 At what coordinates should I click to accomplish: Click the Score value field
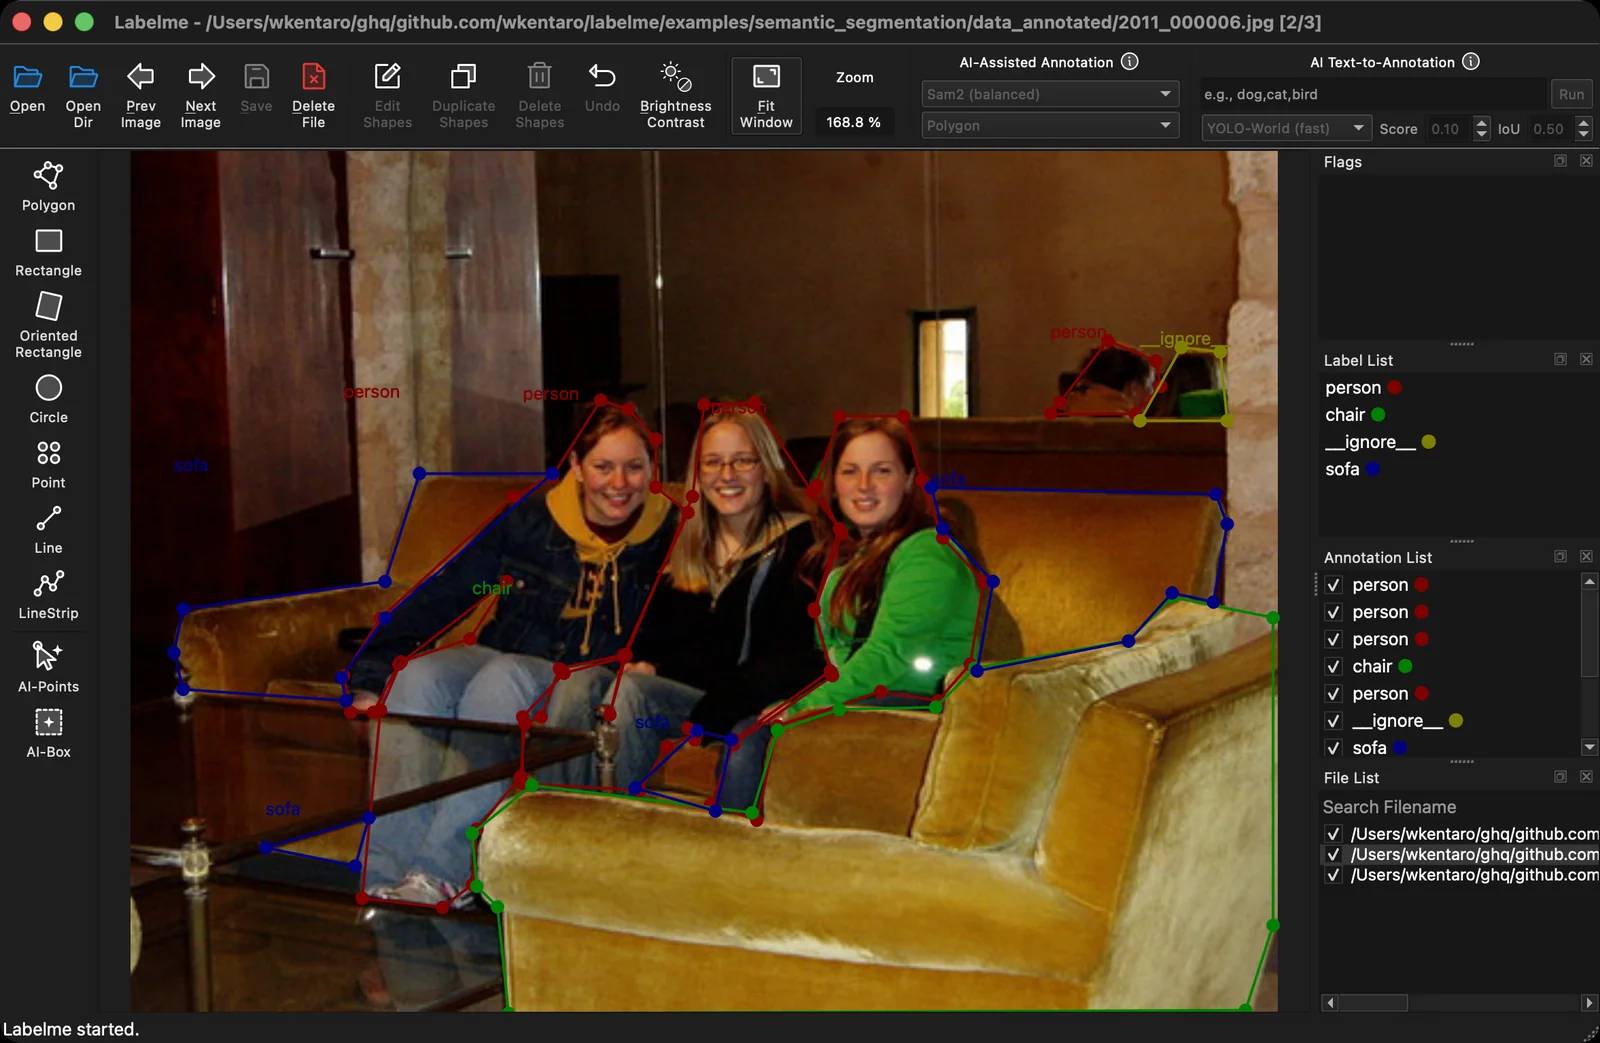pos(1448,128)
